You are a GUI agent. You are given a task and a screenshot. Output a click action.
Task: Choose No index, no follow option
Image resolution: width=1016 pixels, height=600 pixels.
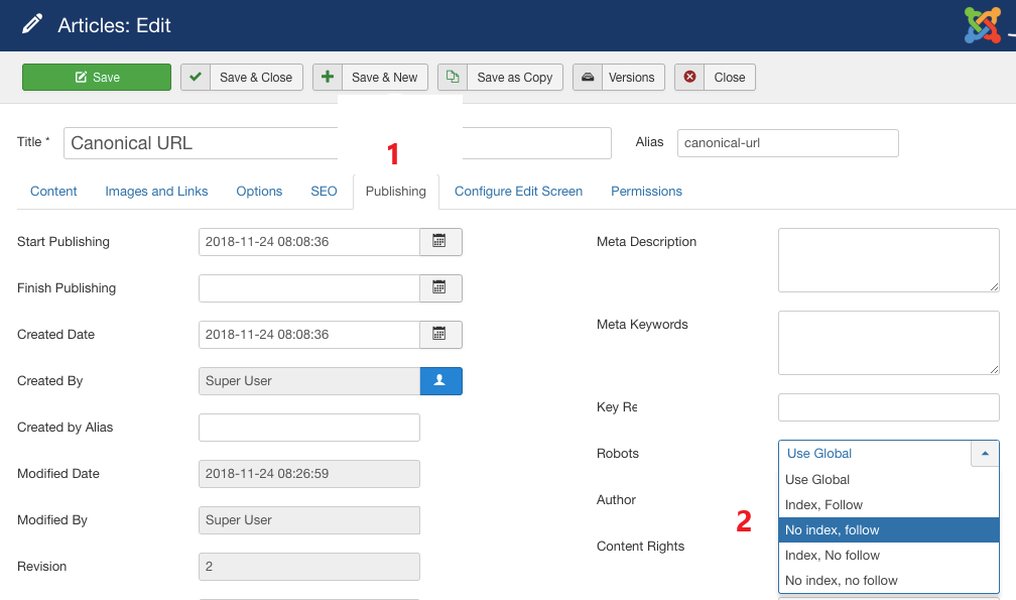pos(888,581)
